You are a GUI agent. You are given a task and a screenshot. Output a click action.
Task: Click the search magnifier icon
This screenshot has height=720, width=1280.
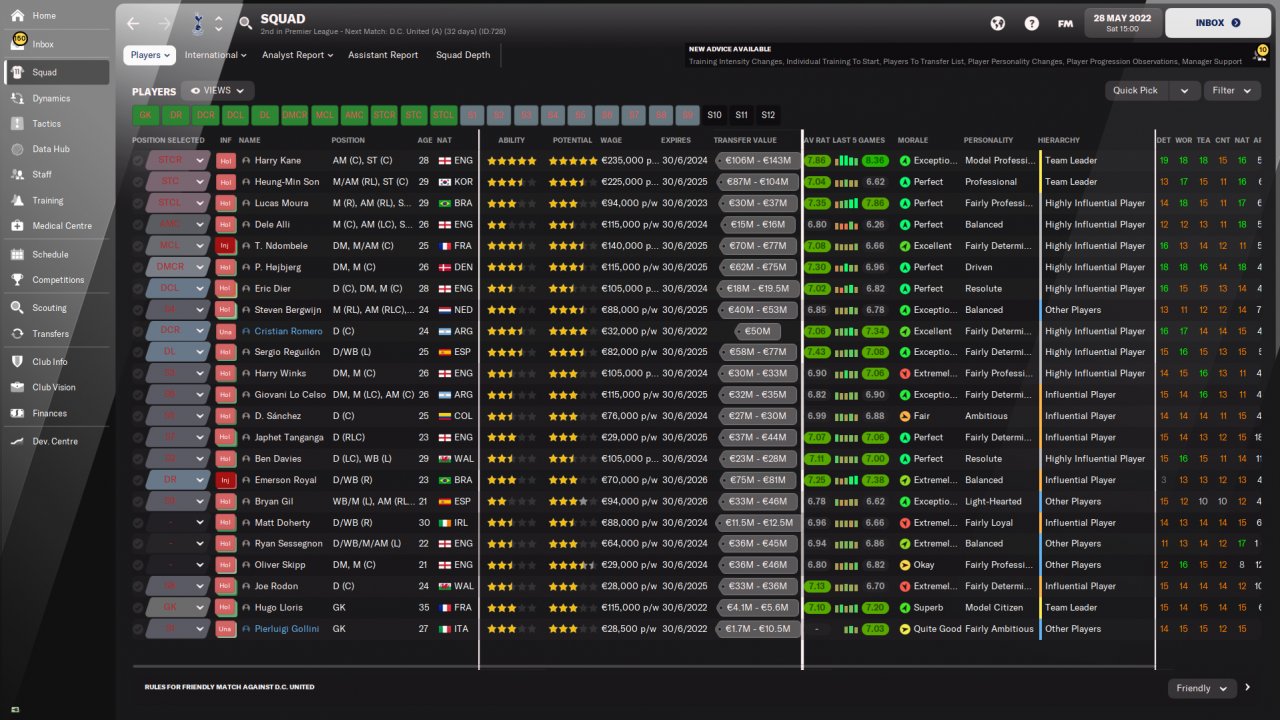point(246,23)
